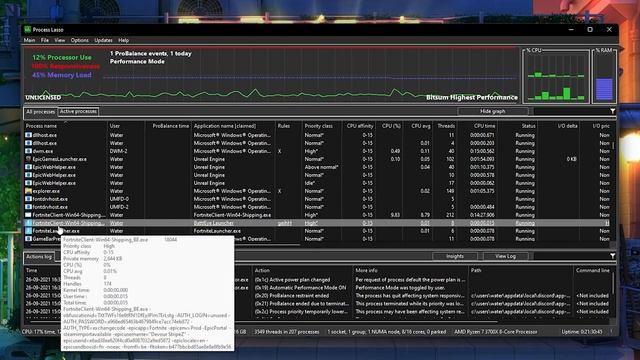
Task: Click the Command line column header in log
Action: (592, 271)
